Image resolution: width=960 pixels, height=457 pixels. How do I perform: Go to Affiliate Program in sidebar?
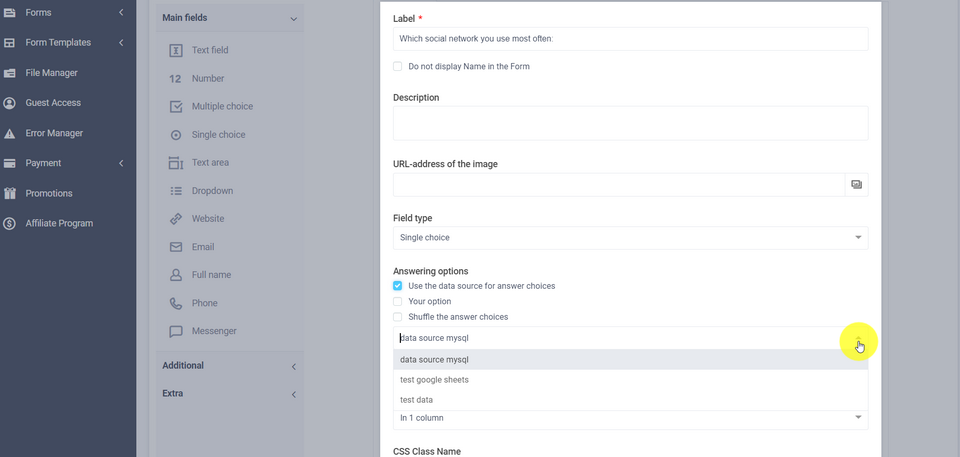[x=59, y=223]
